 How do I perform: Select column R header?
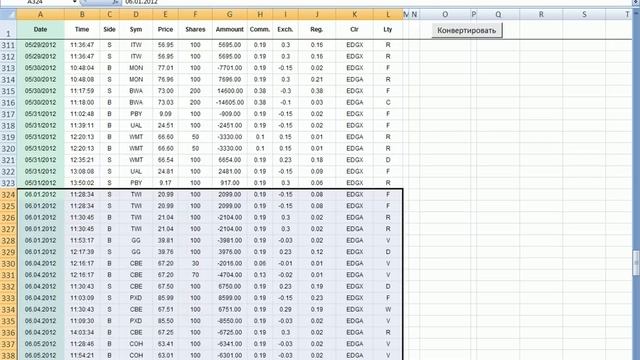541,15
